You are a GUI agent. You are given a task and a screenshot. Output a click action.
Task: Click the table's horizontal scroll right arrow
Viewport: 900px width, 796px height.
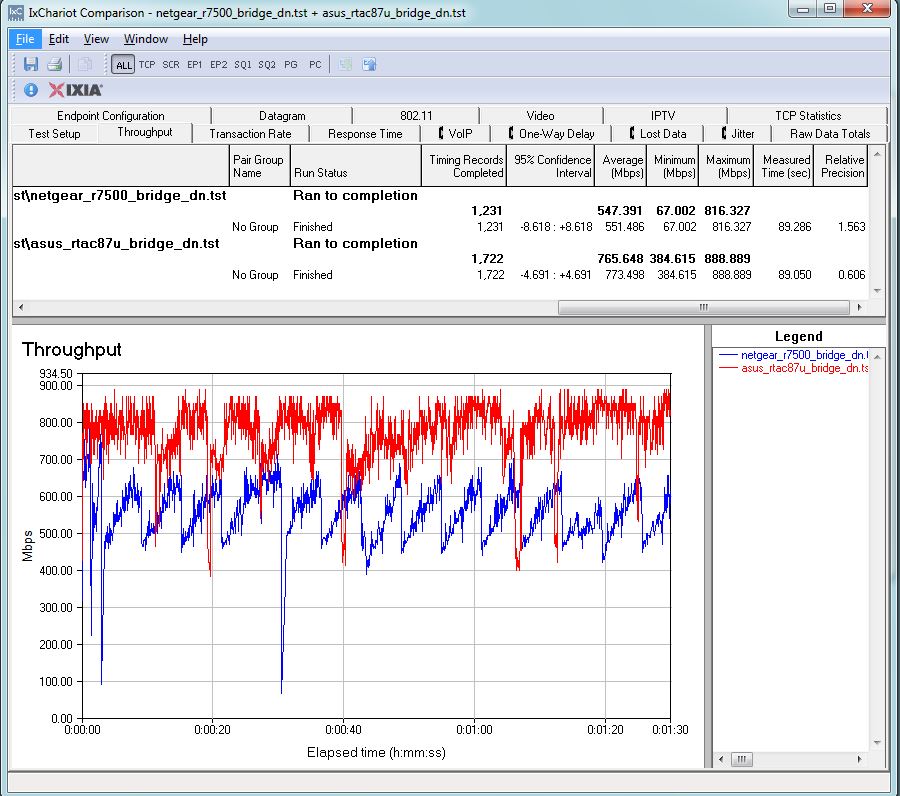point(859,307)
